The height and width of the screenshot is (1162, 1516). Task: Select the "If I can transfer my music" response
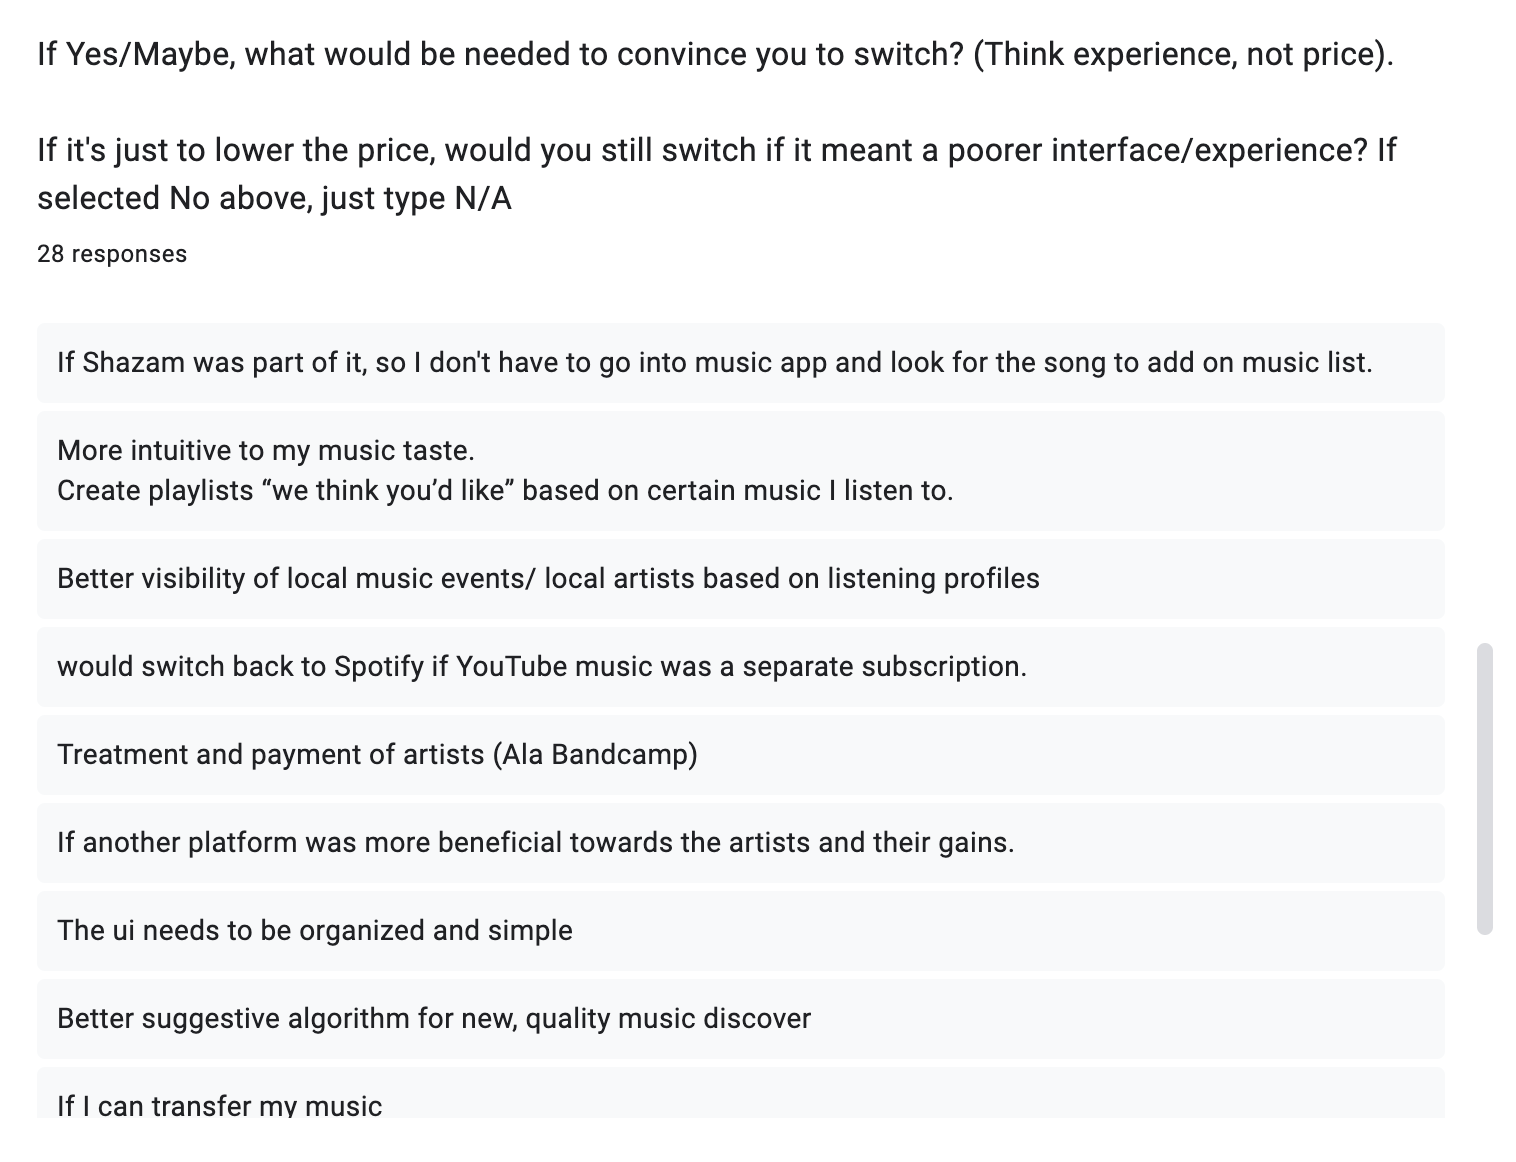(x=219, y=1105)
